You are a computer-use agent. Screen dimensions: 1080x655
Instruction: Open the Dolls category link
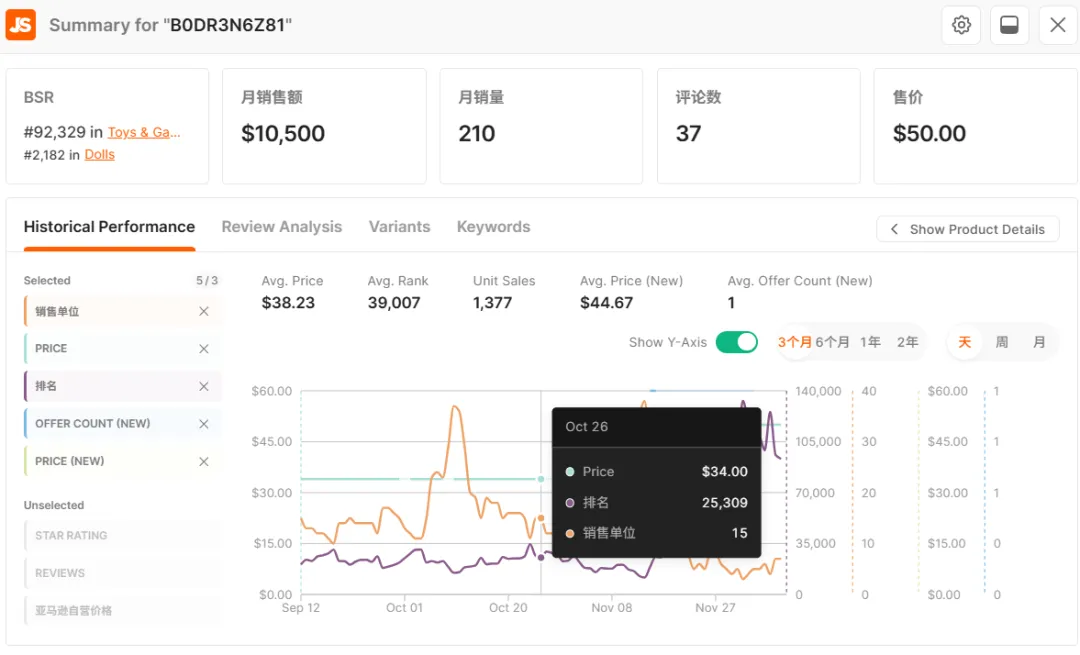[x=99, y=155]
